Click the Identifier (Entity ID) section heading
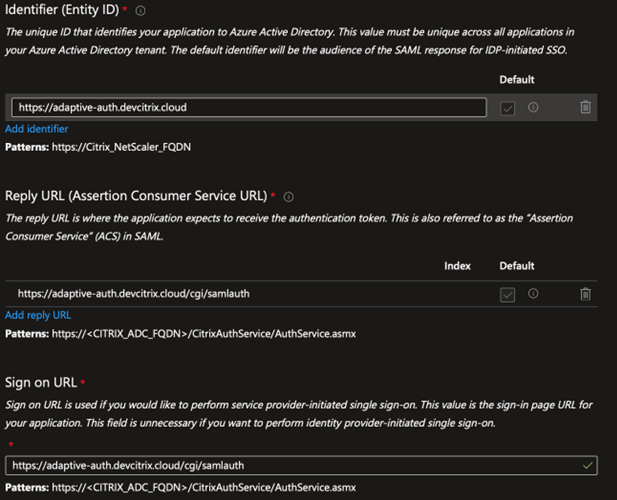Screen dimensions: 617x500 (60, 11)
